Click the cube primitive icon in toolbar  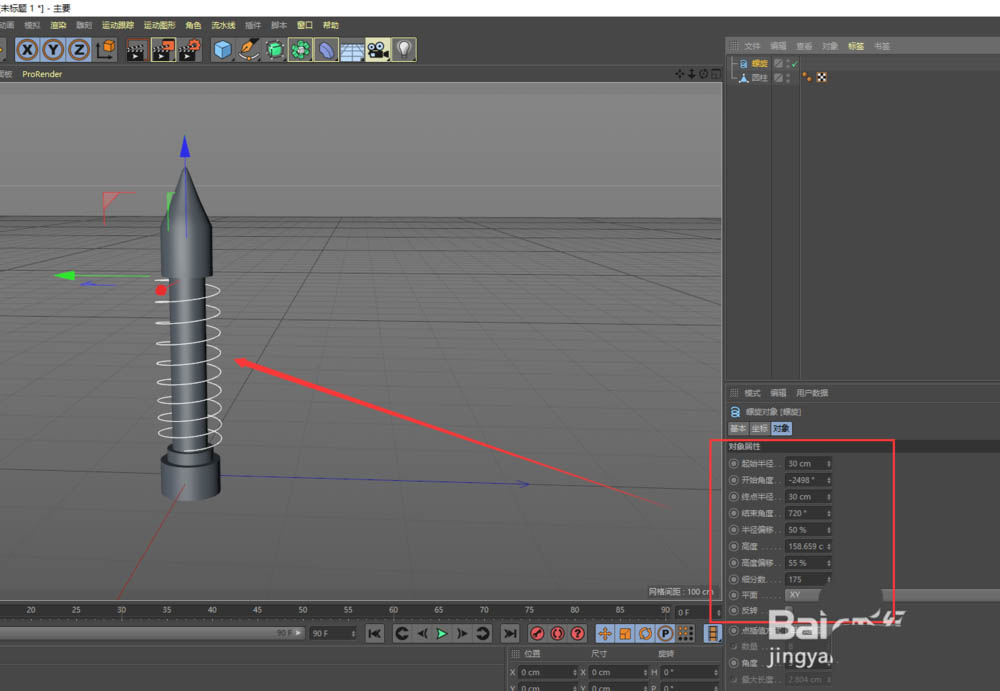point(222,50)
